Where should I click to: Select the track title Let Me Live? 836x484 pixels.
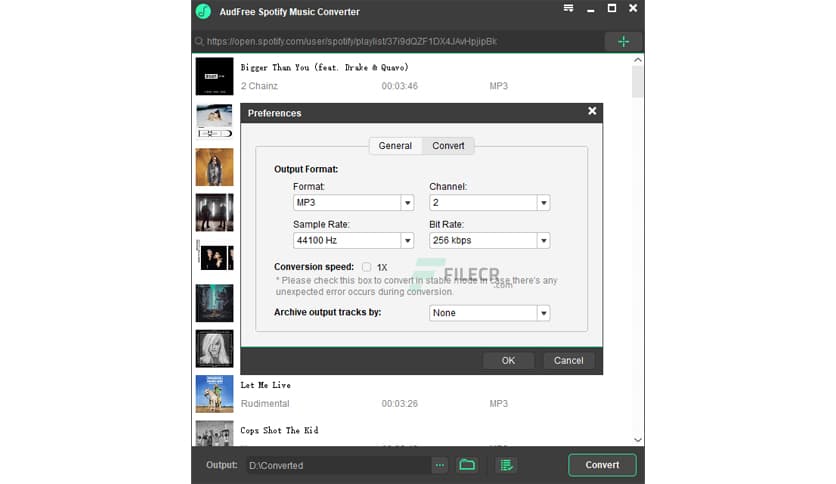(266, 385)
